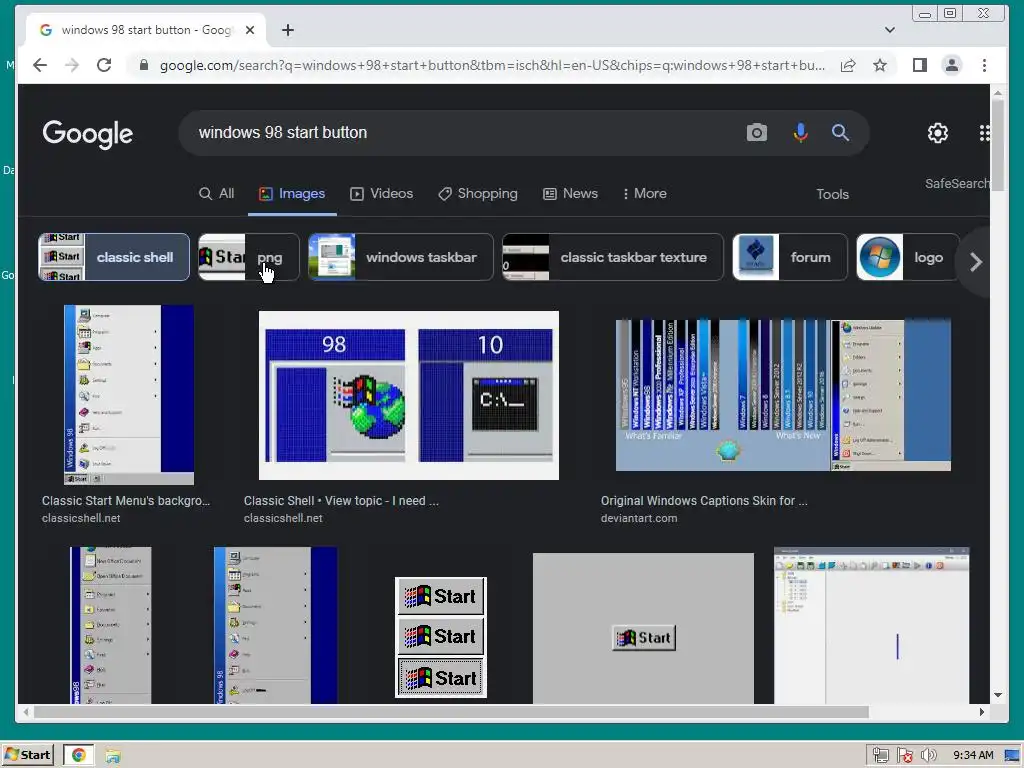Viewport: 1024px width, 768px height.
Task: Open the Windows Captions Skin image
Action: [783, 395]
